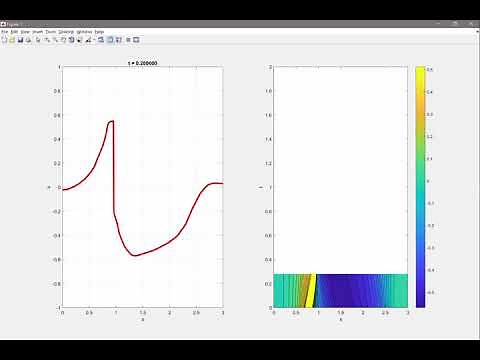This screenshot has width=480, height=360.
Task: Click the Open File toolbar icon
Action: [12, 40]
